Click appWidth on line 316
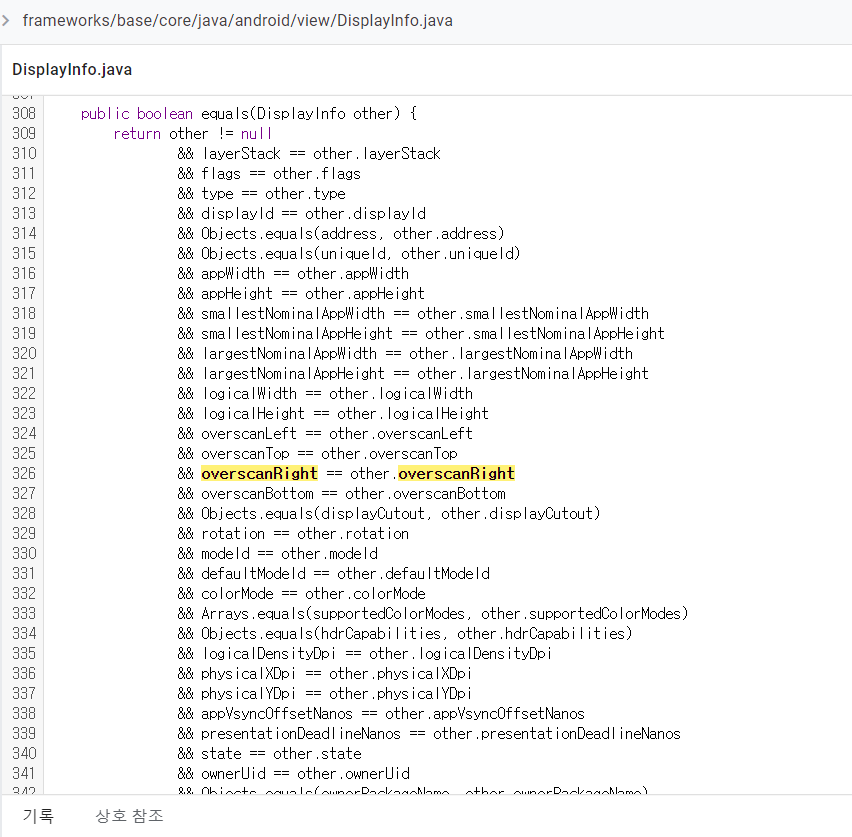Image resolution: width=852 pixels, height=837 pixels. 233,274
